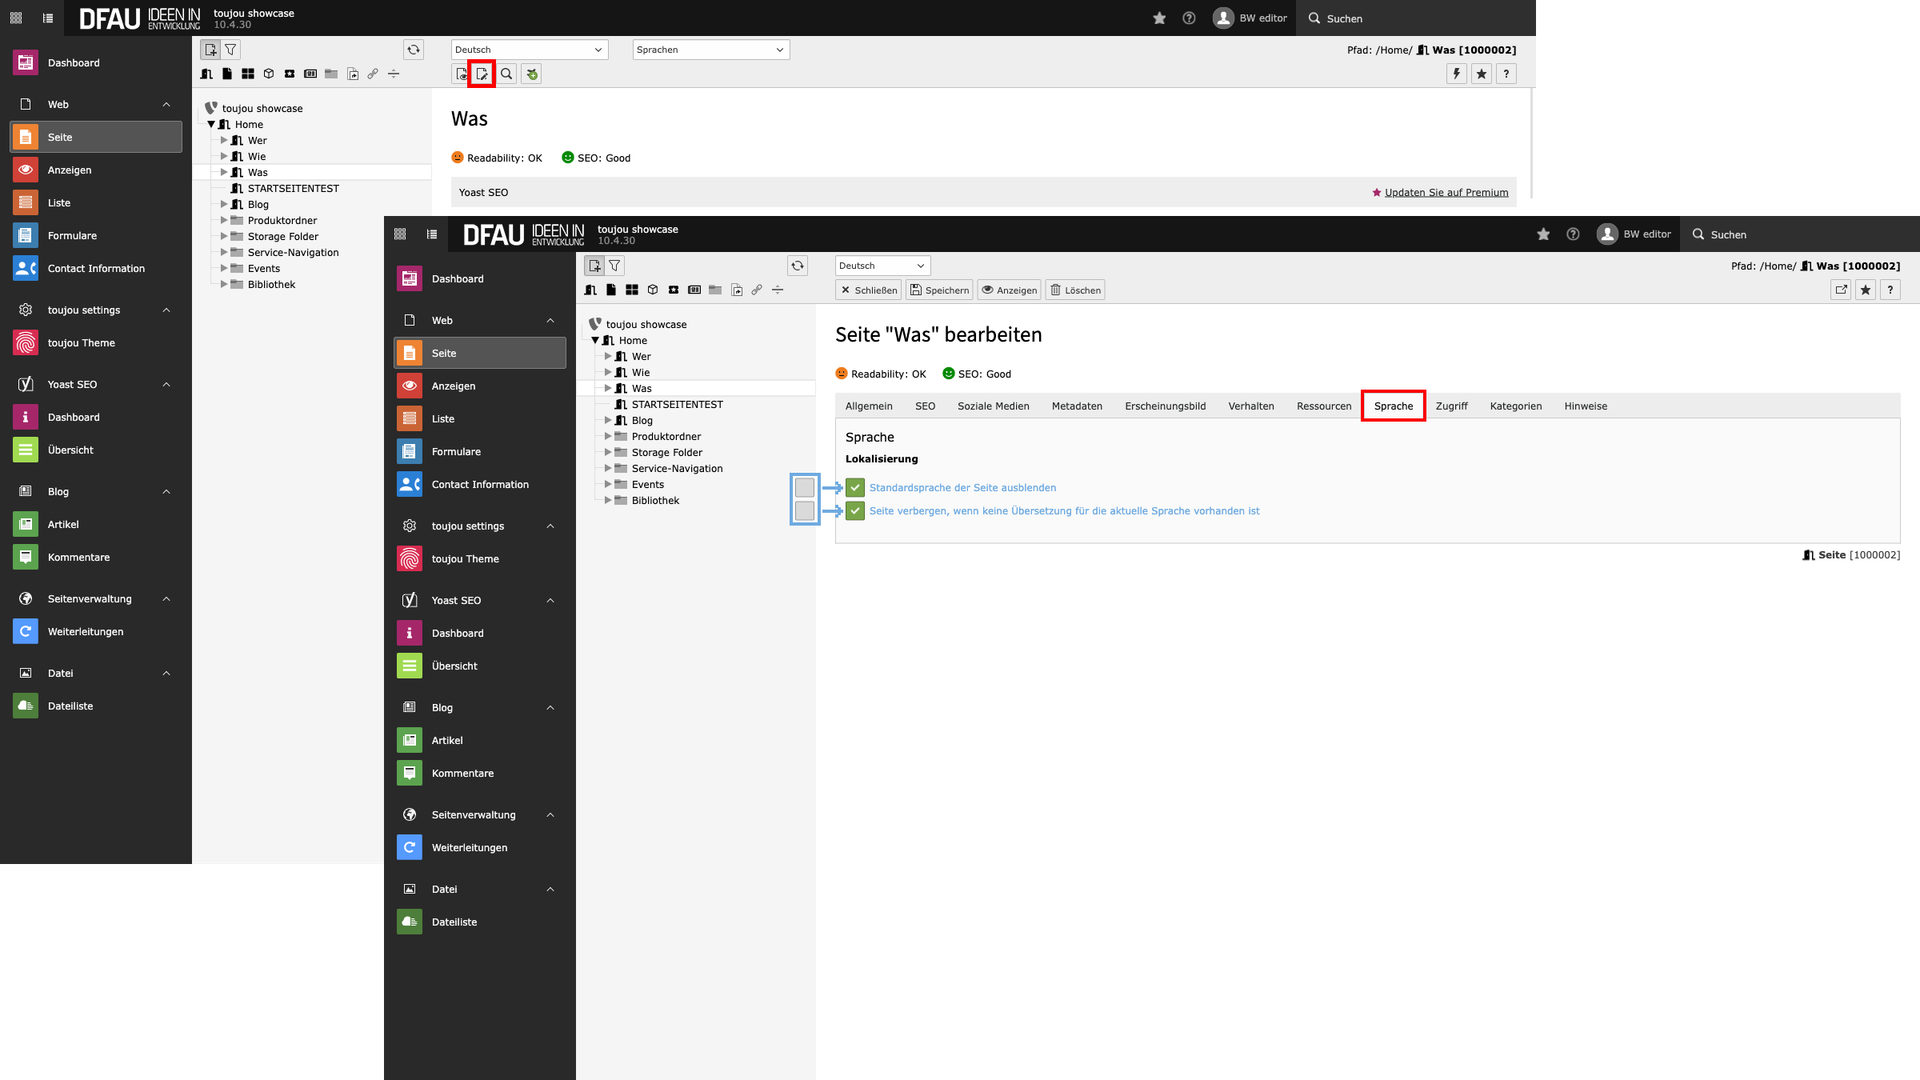Click 'Updaten Sie auf Premium' link
This screenshot has width=1920, height=1080.
[1446, 193]
